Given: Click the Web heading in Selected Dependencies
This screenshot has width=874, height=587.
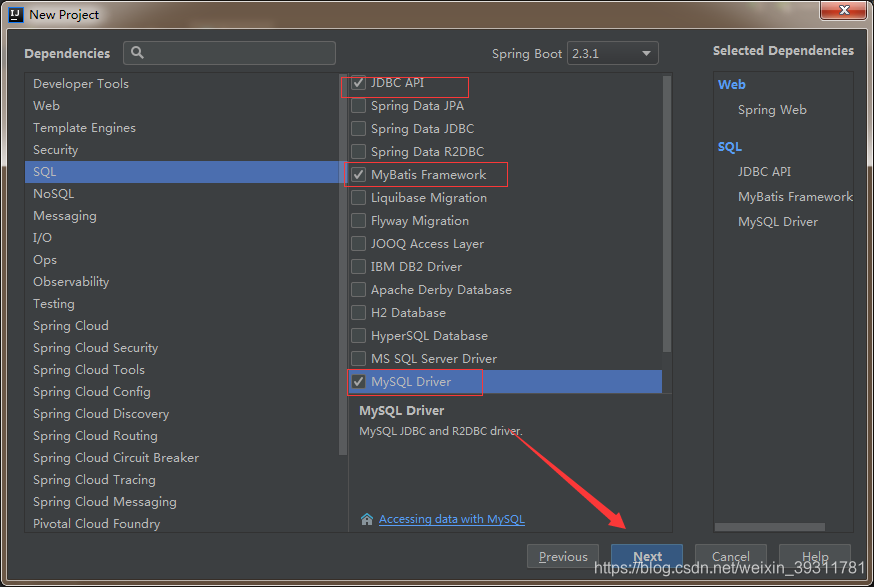Looking at the screenshot, I should click(x=731, y=85).
